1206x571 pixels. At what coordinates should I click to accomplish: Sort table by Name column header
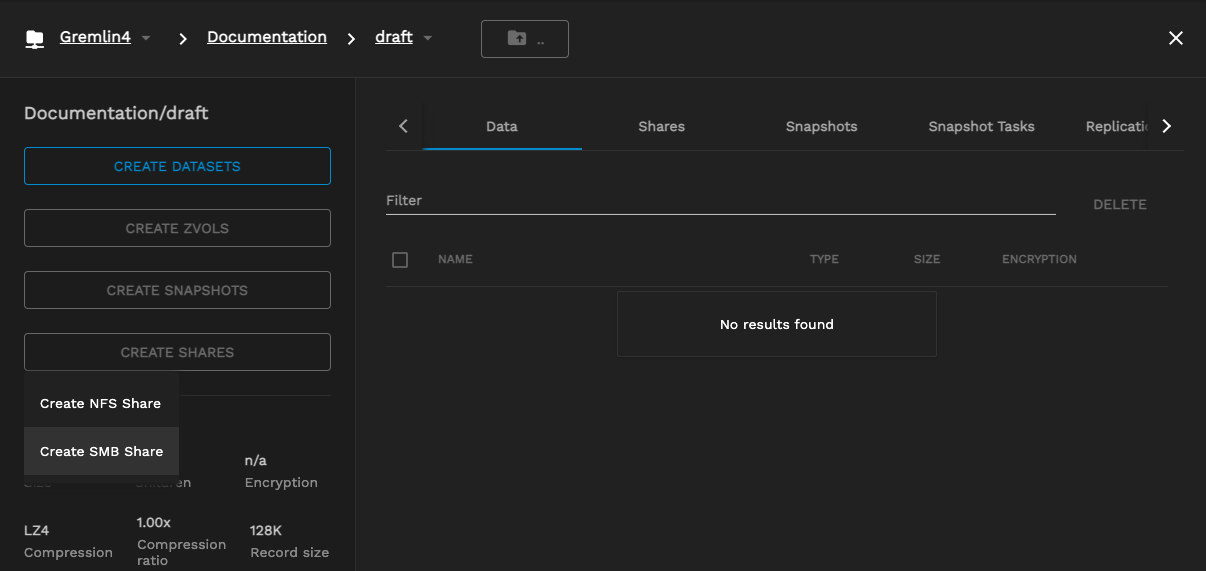click(455, 259)
